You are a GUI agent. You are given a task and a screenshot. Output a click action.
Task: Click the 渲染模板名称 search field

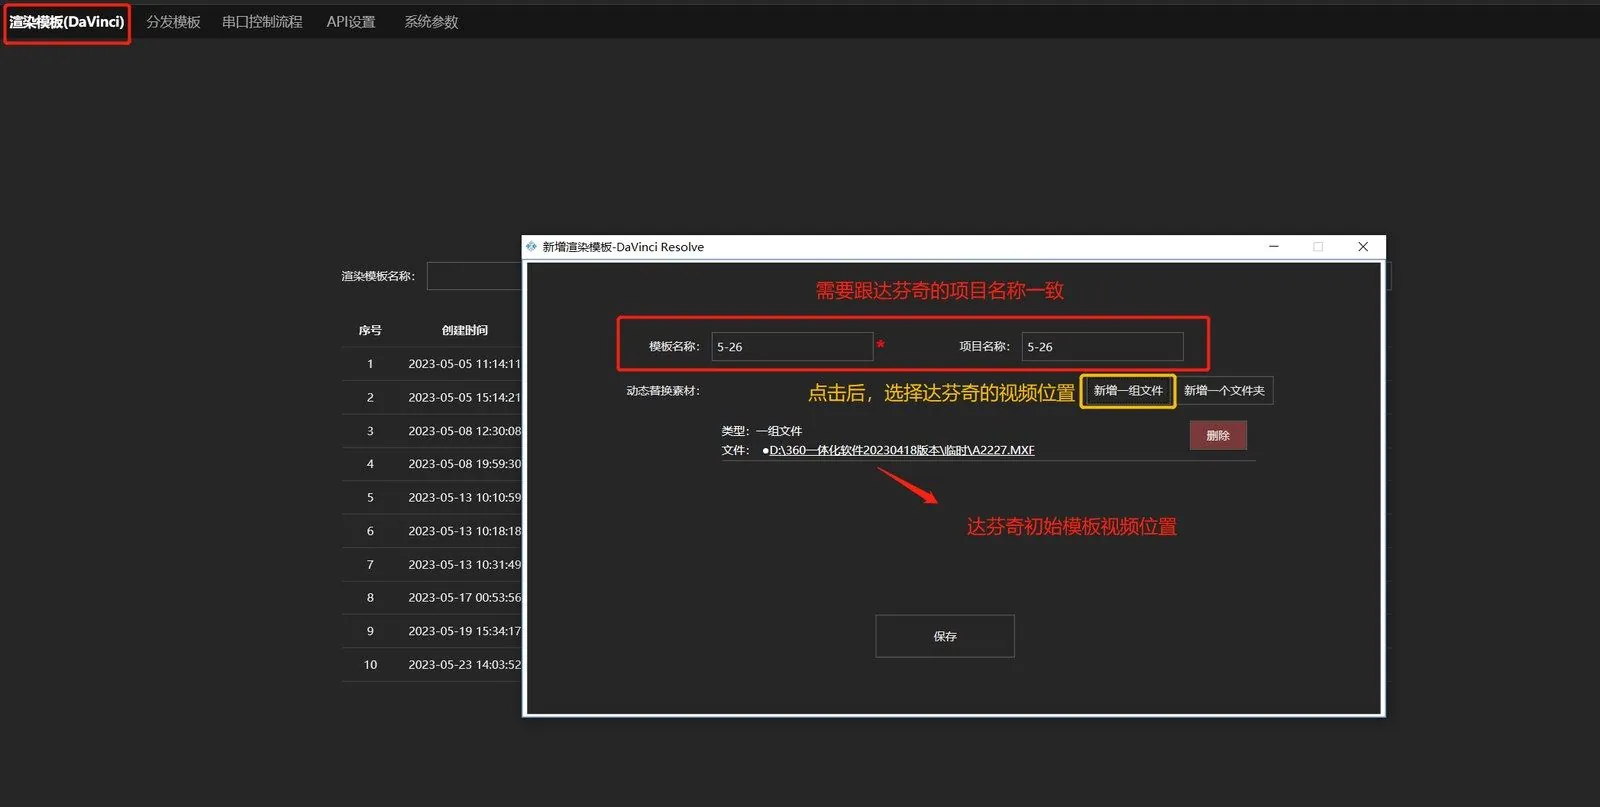(x=474, y=276)
